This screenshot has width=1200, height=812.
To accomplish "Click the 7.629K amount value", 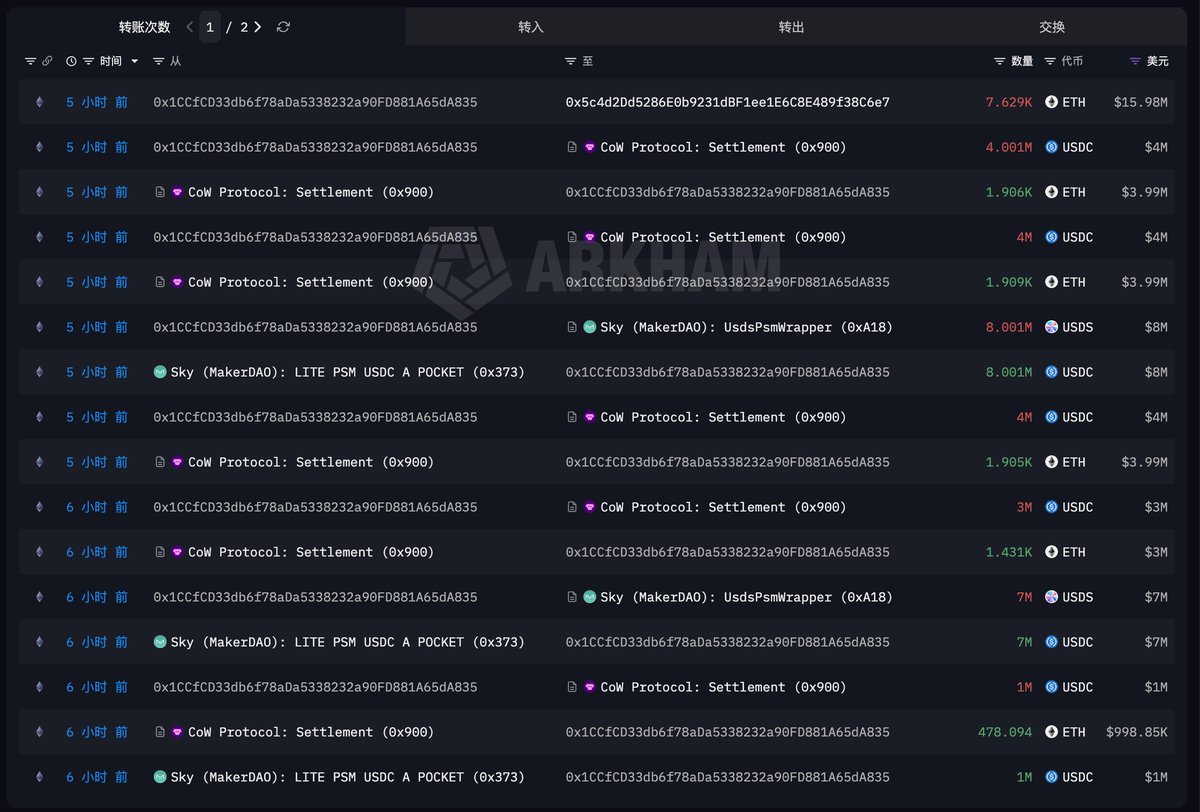I will coord(1009,102).
